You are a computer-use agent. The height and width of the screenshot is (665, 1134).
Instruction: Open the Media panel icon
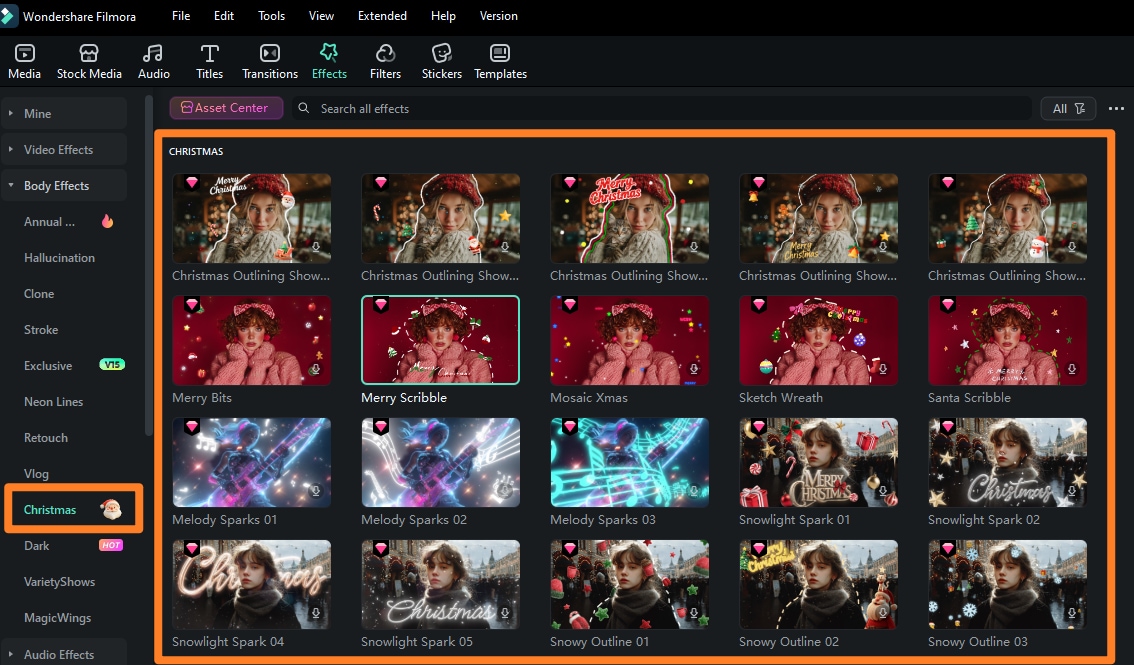[25, 53]
